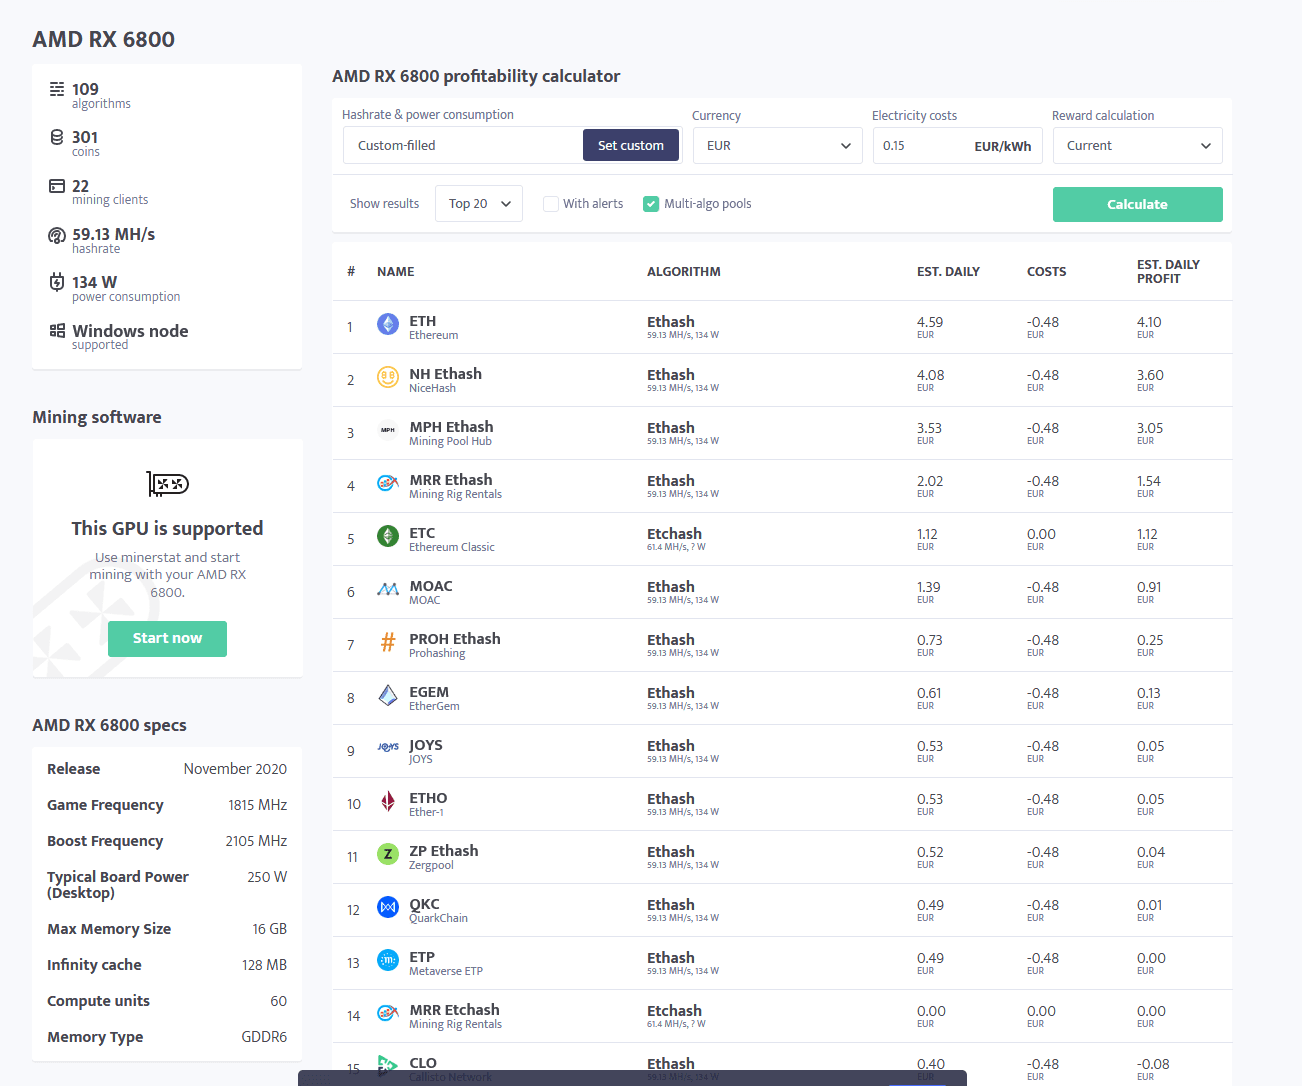The height and width of the screenshot is (1086, 1302).
Task: Click the 301 coins stat
Action: click(85, 143)
